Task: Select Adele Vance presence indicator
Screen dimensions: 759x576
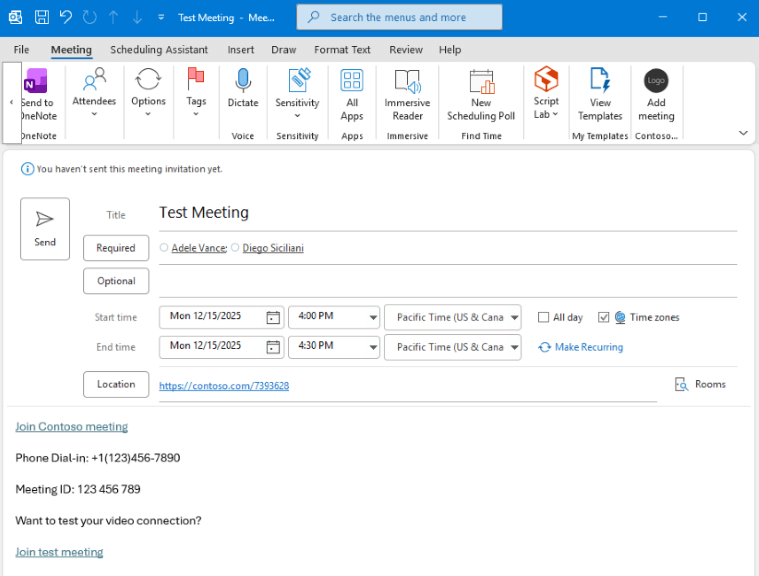Action: [x=164, y=247]
